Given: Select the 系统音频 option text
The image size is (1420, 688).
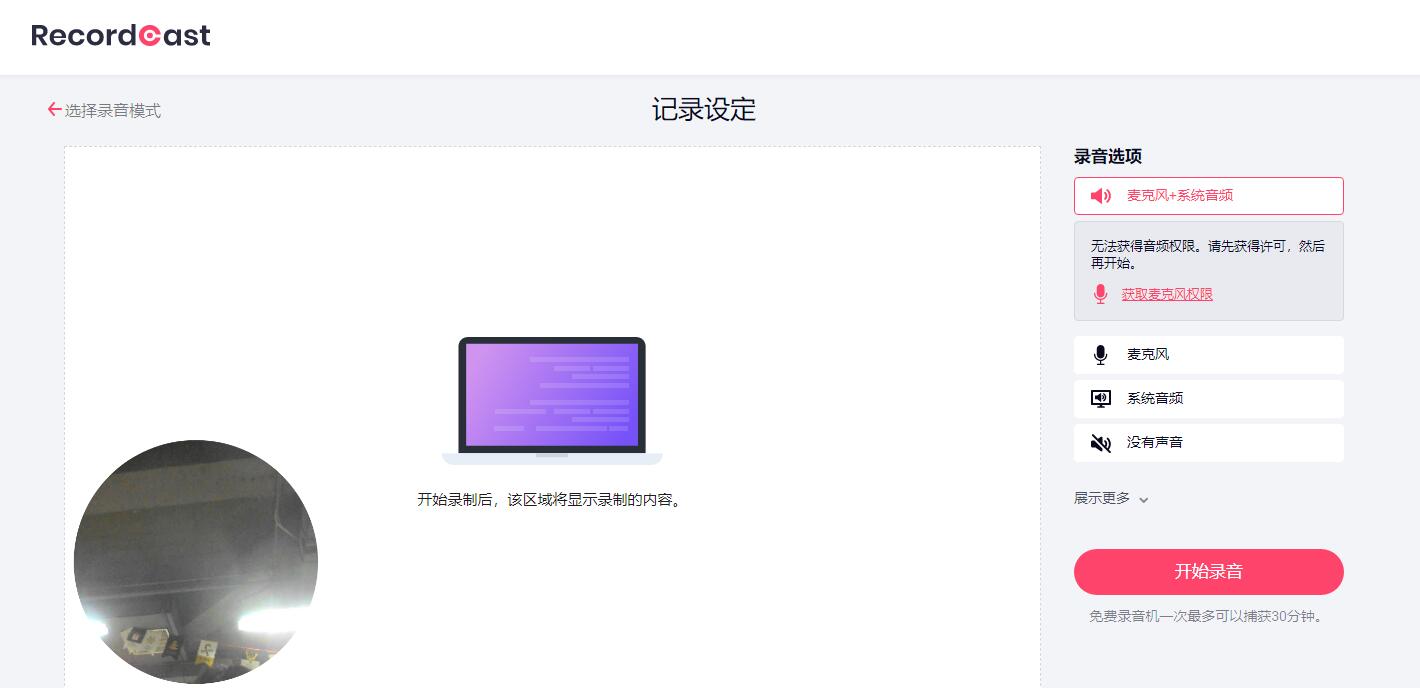Looking at the screenshot, I should (1154, 399).
